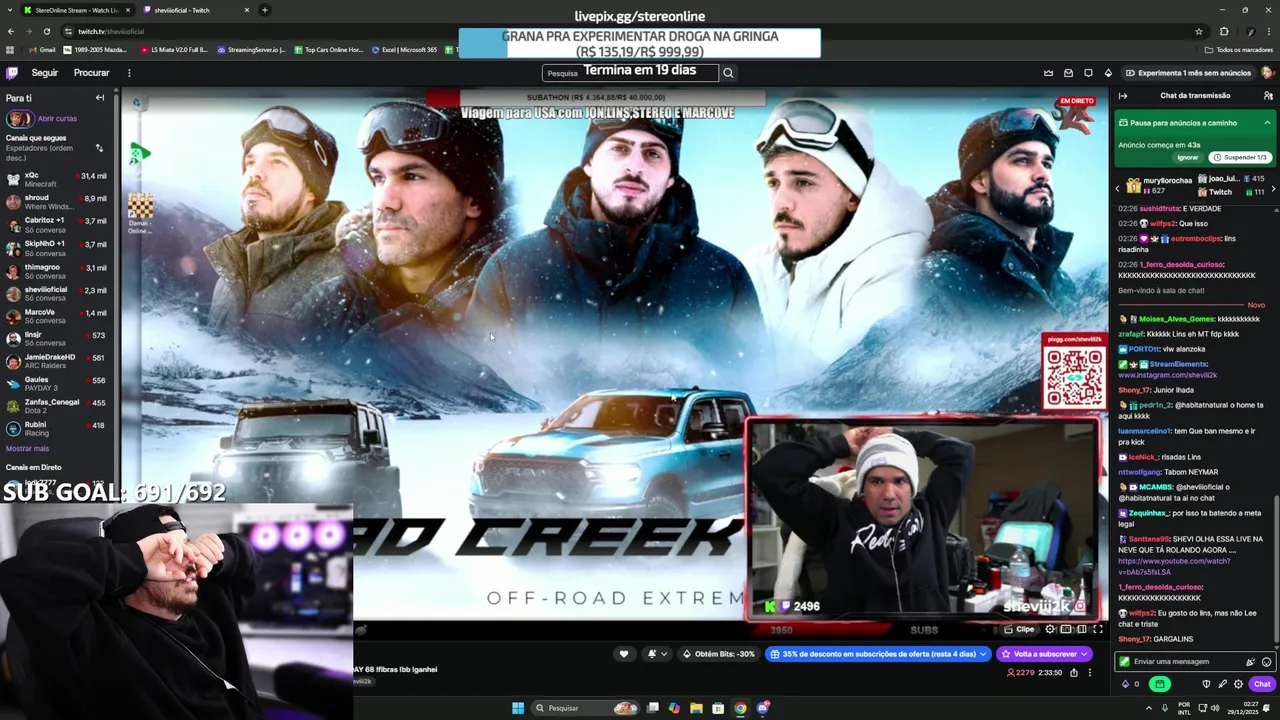The height and width of the screenshot is (720, 1280).
Task: Sort followed channels with arrows icon
Action: (x=99, y=148)
